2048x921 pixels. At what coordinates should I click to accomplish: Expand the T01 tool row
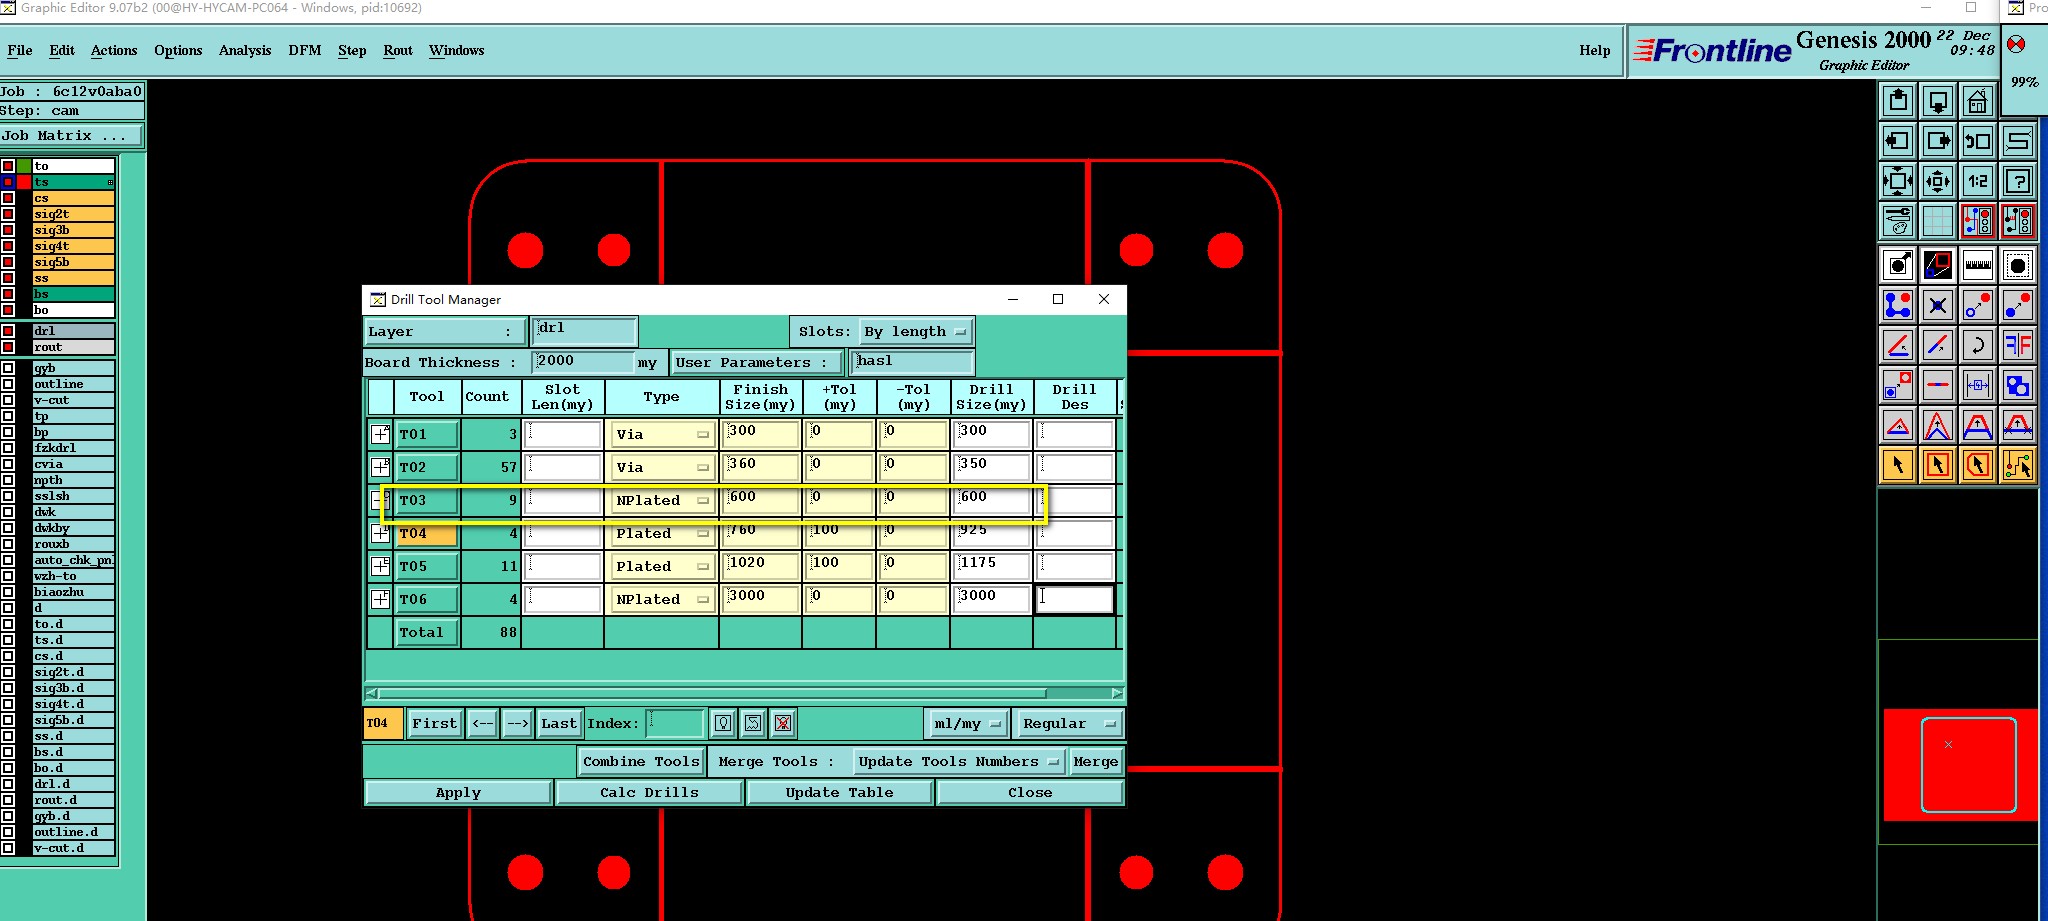pos(380,434)
